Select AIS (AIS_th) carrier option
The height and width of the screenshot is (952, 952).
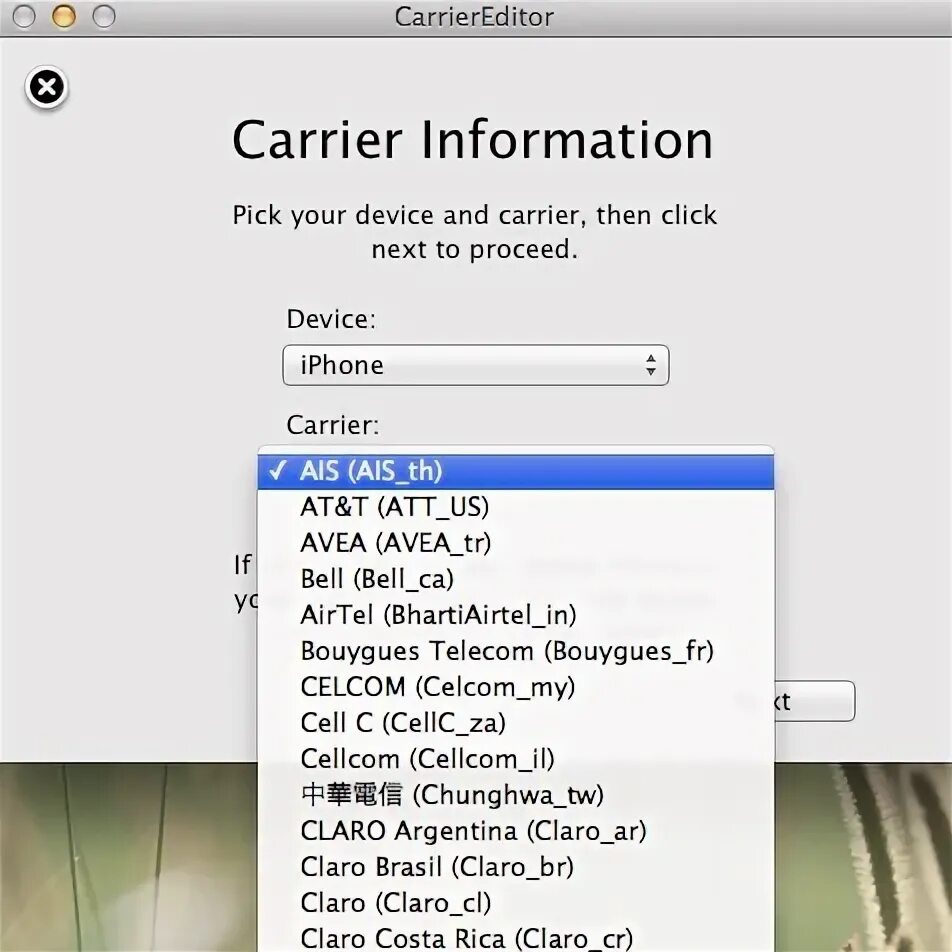[x=515, y=472]
